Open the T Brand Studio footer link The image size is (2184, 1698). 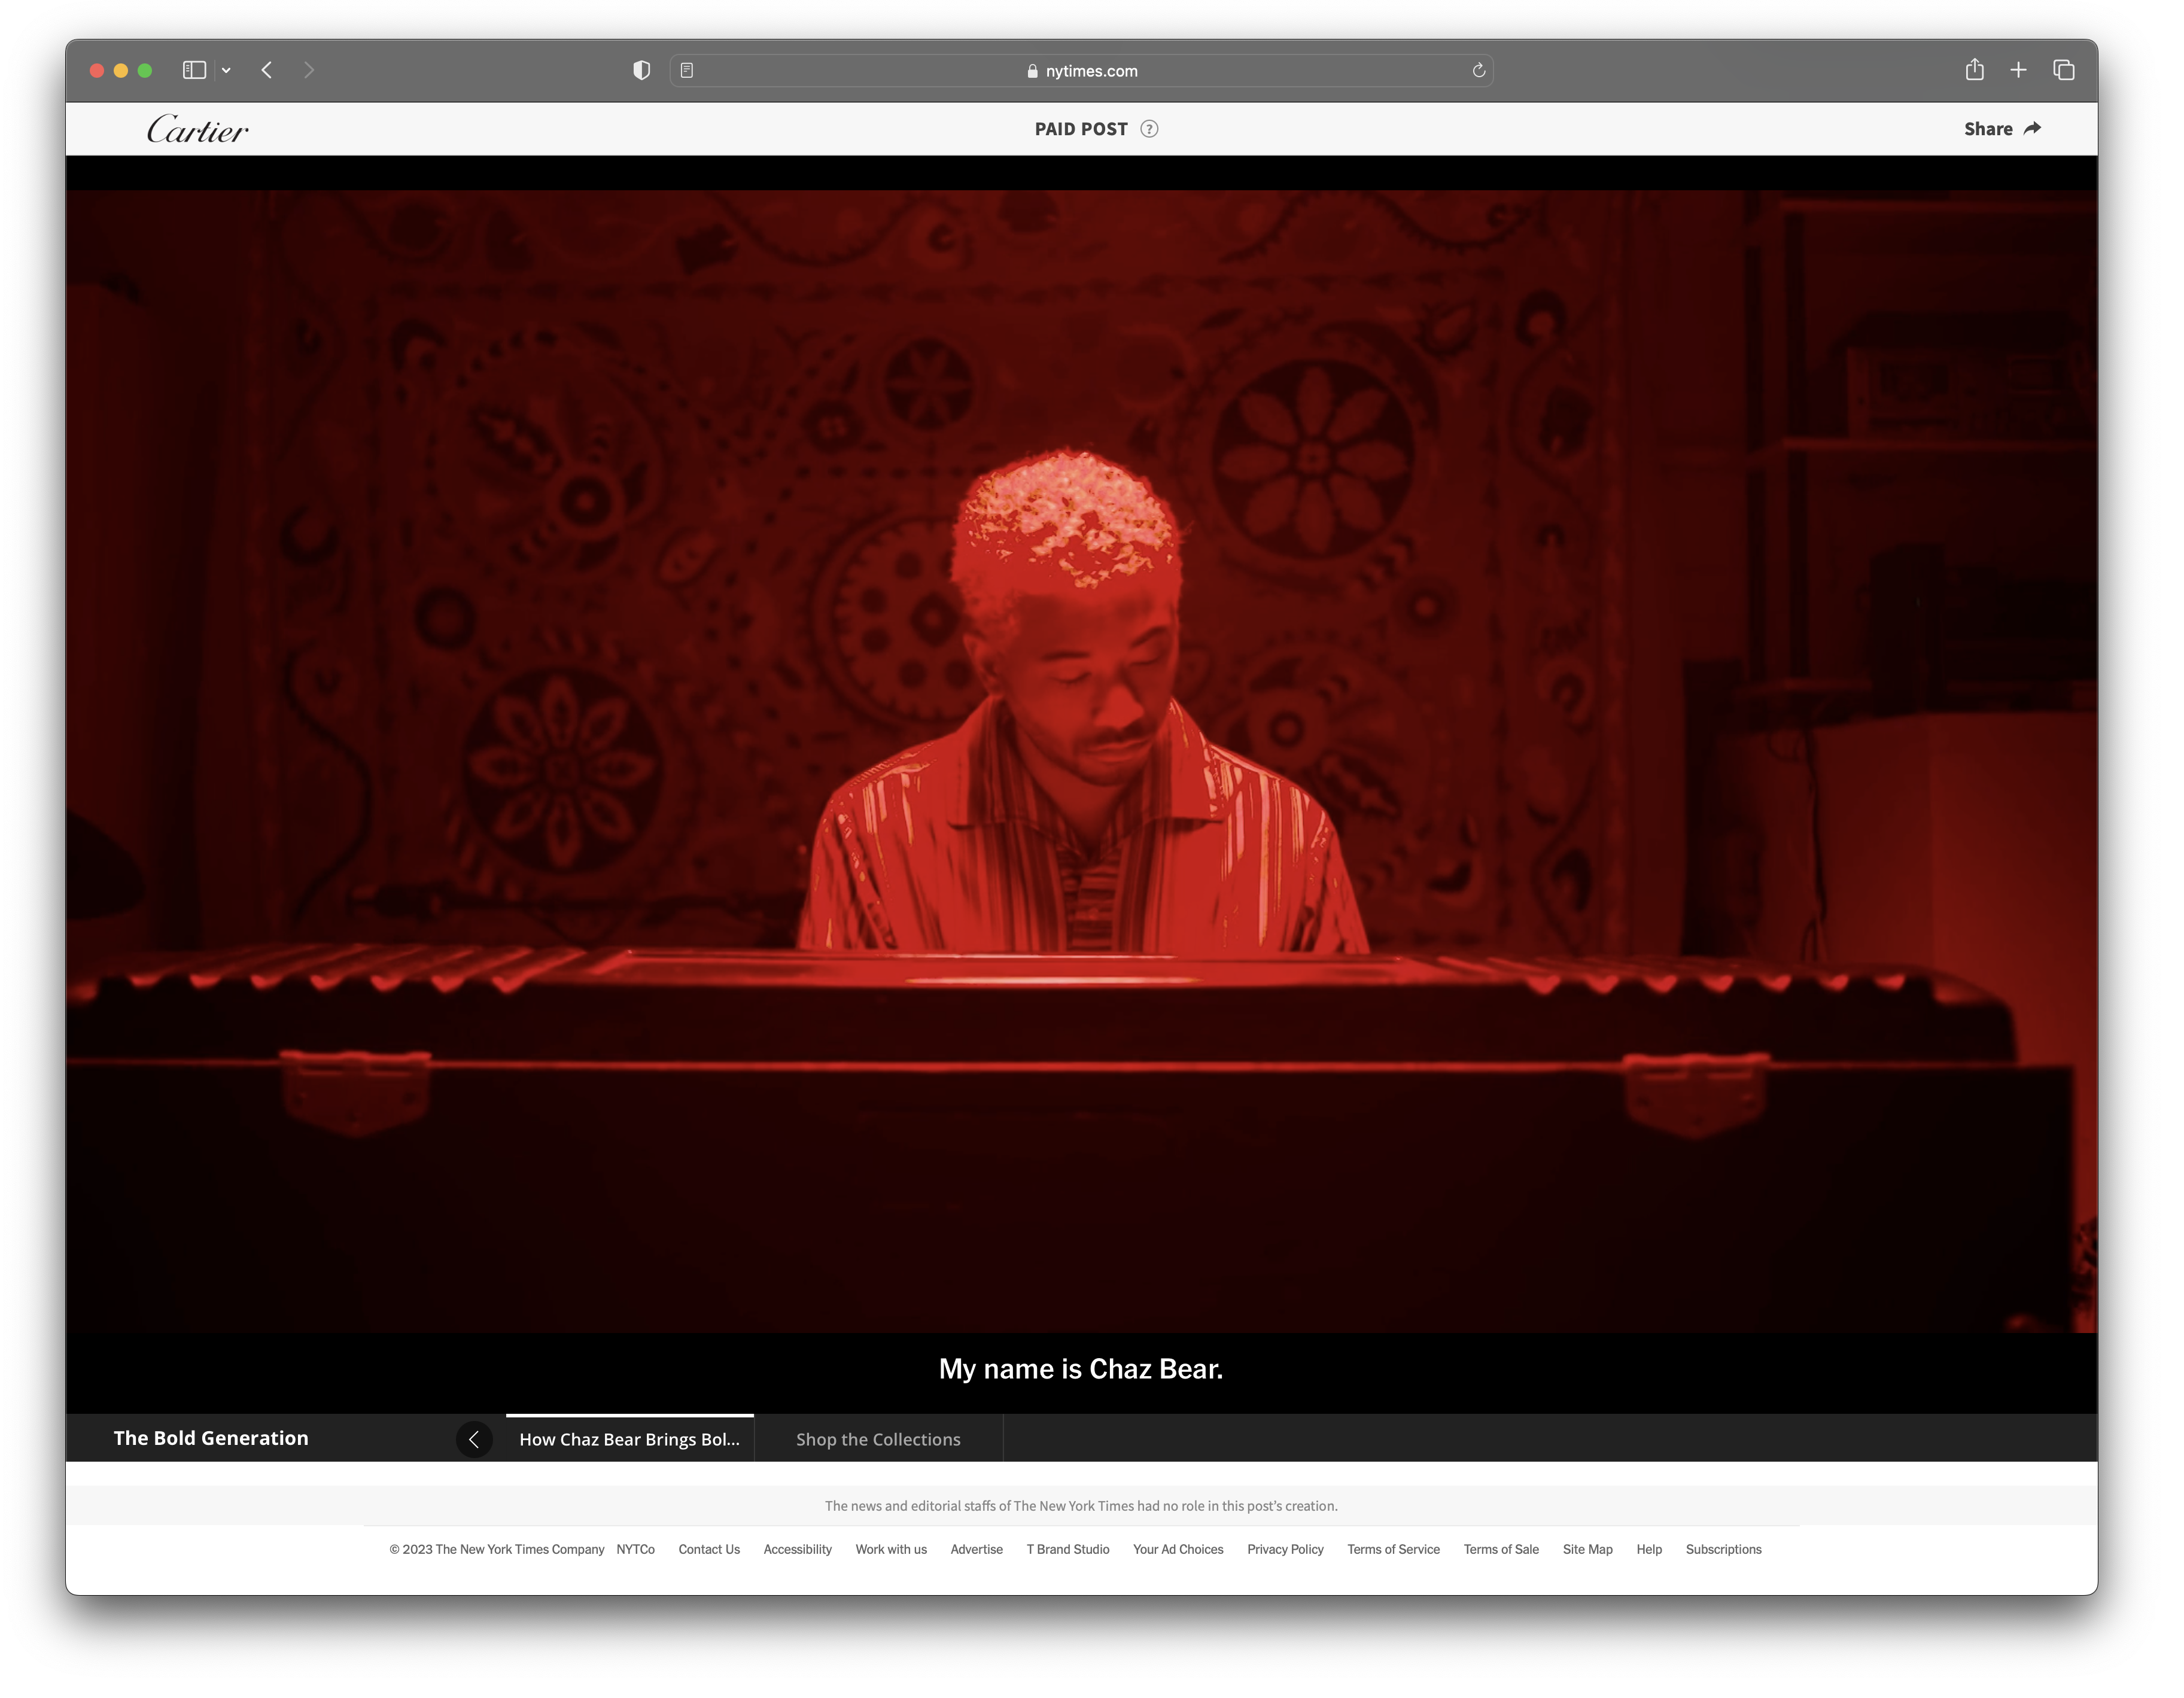click(x=1067, y=1549)
